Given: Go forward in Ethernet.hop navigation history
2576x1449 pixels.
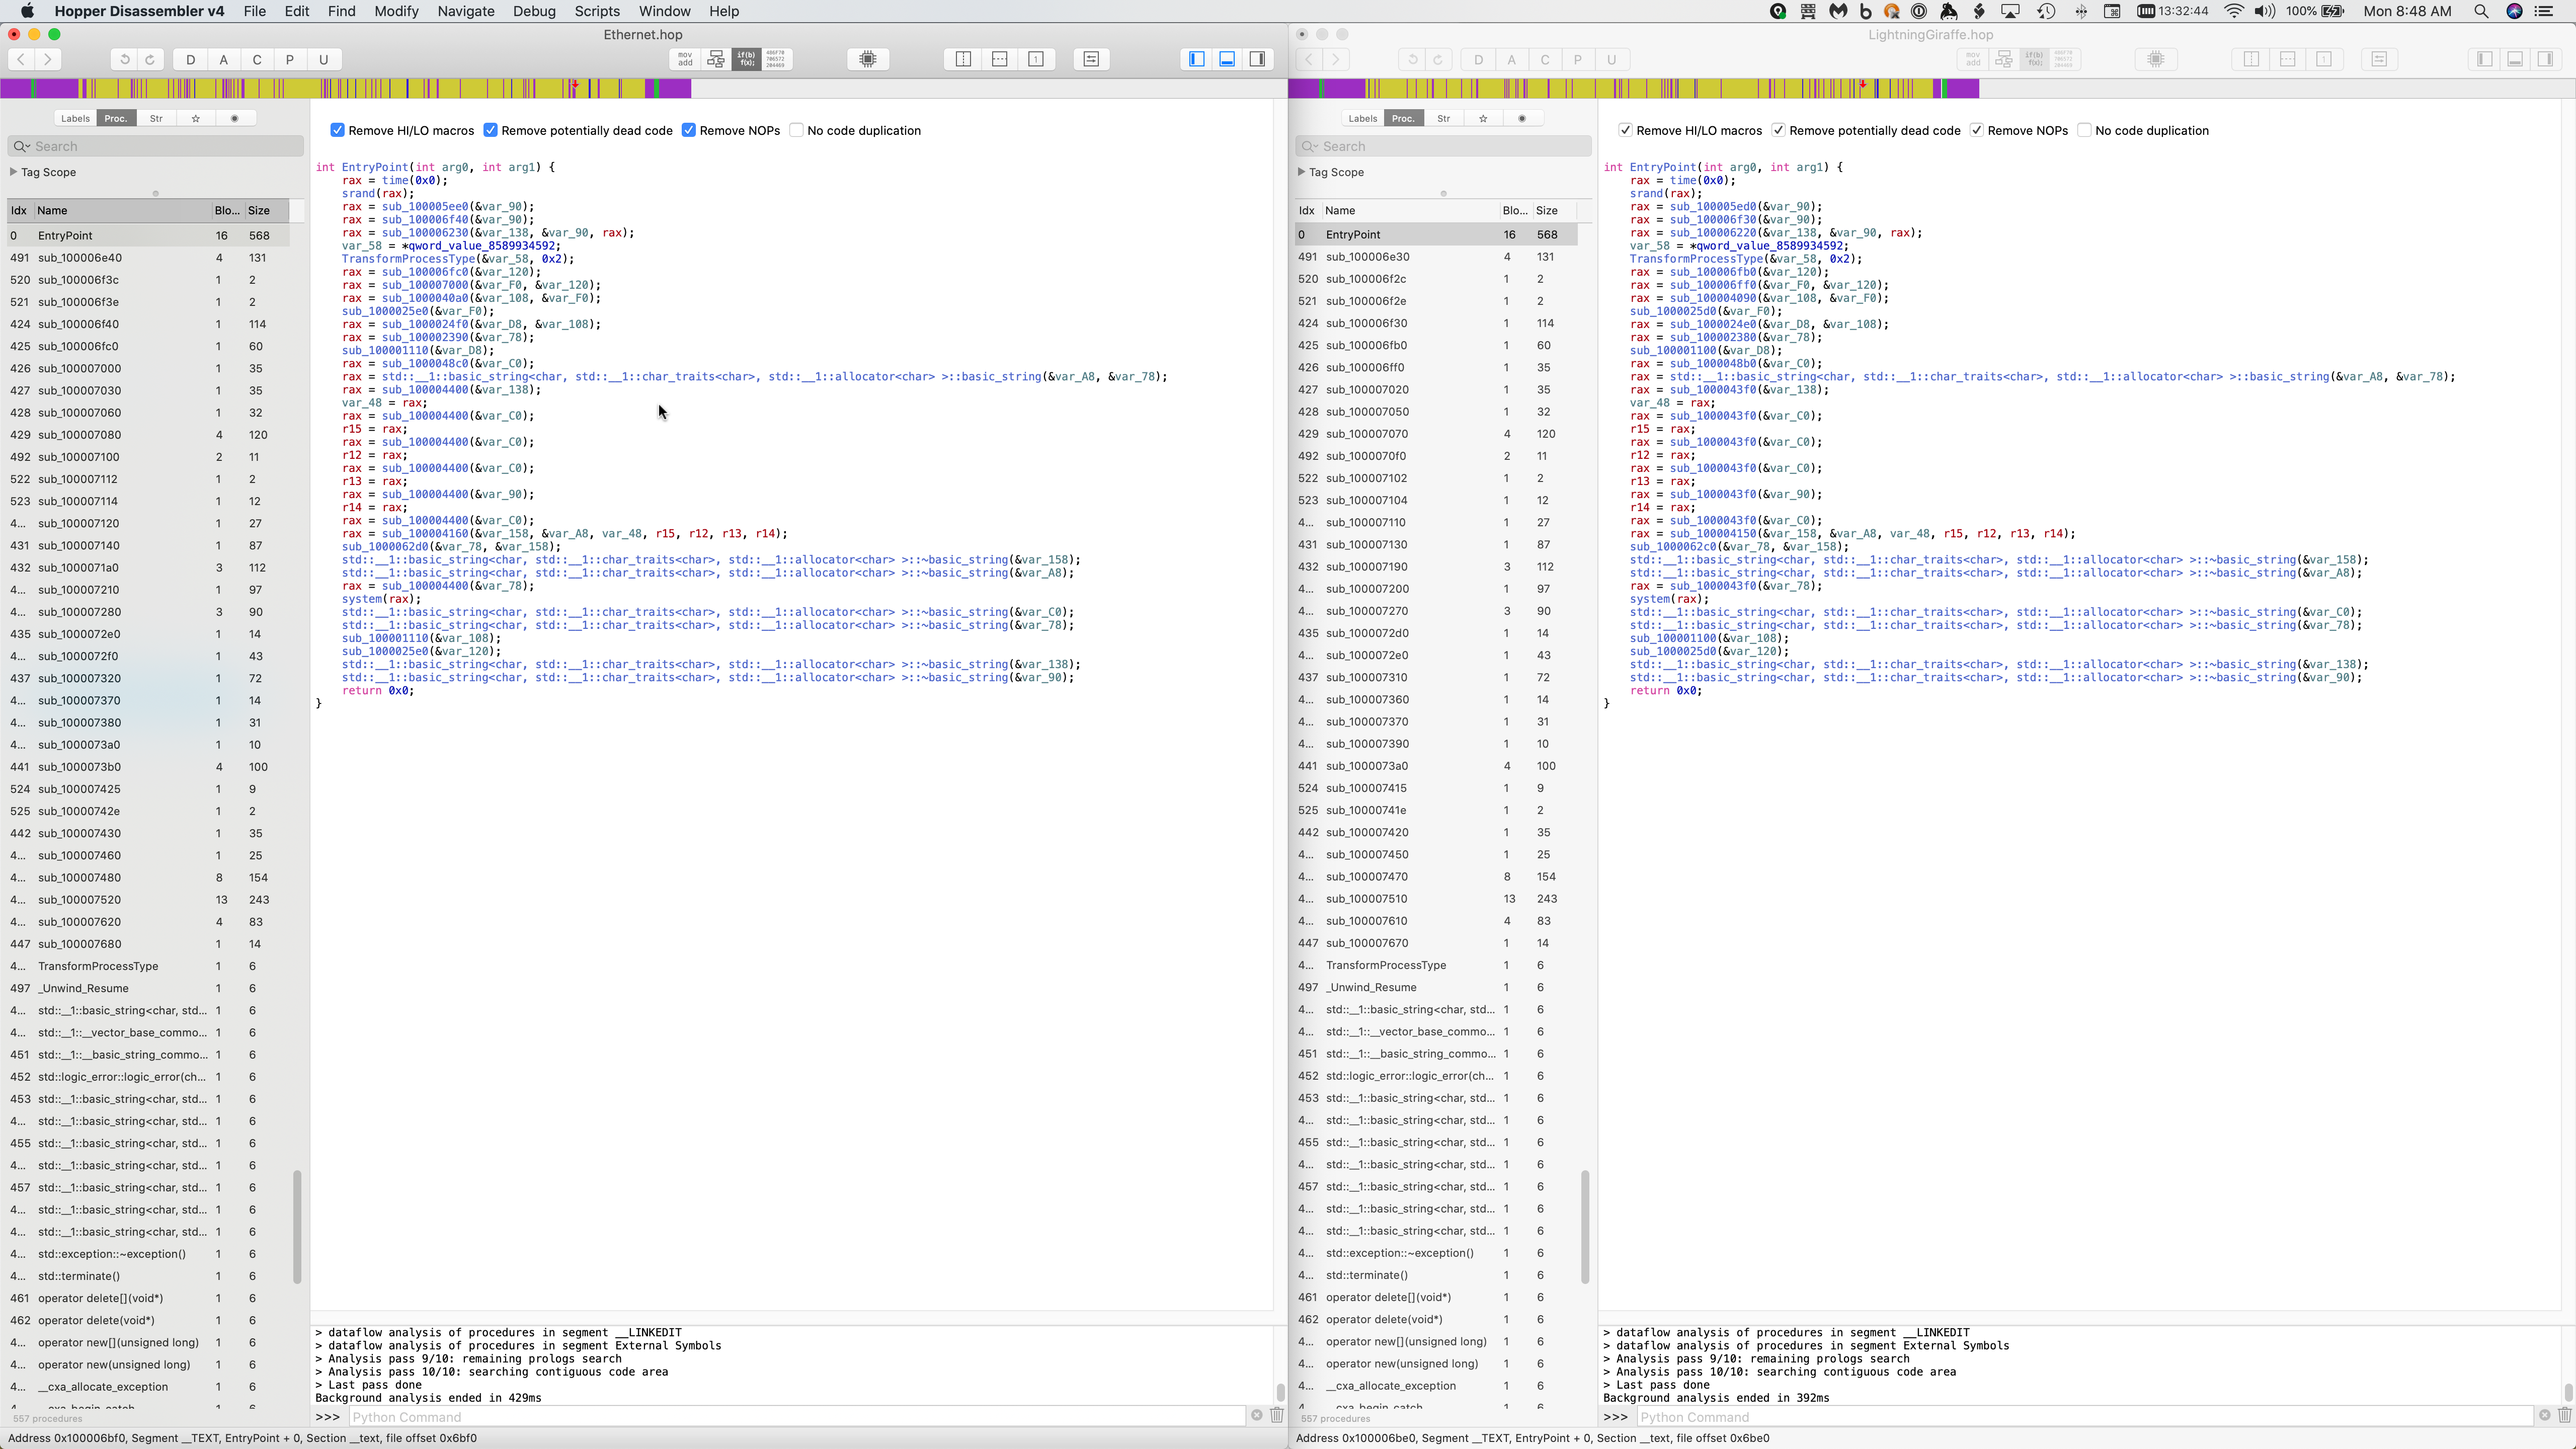Looking at the screenshot, I should 48,59.
